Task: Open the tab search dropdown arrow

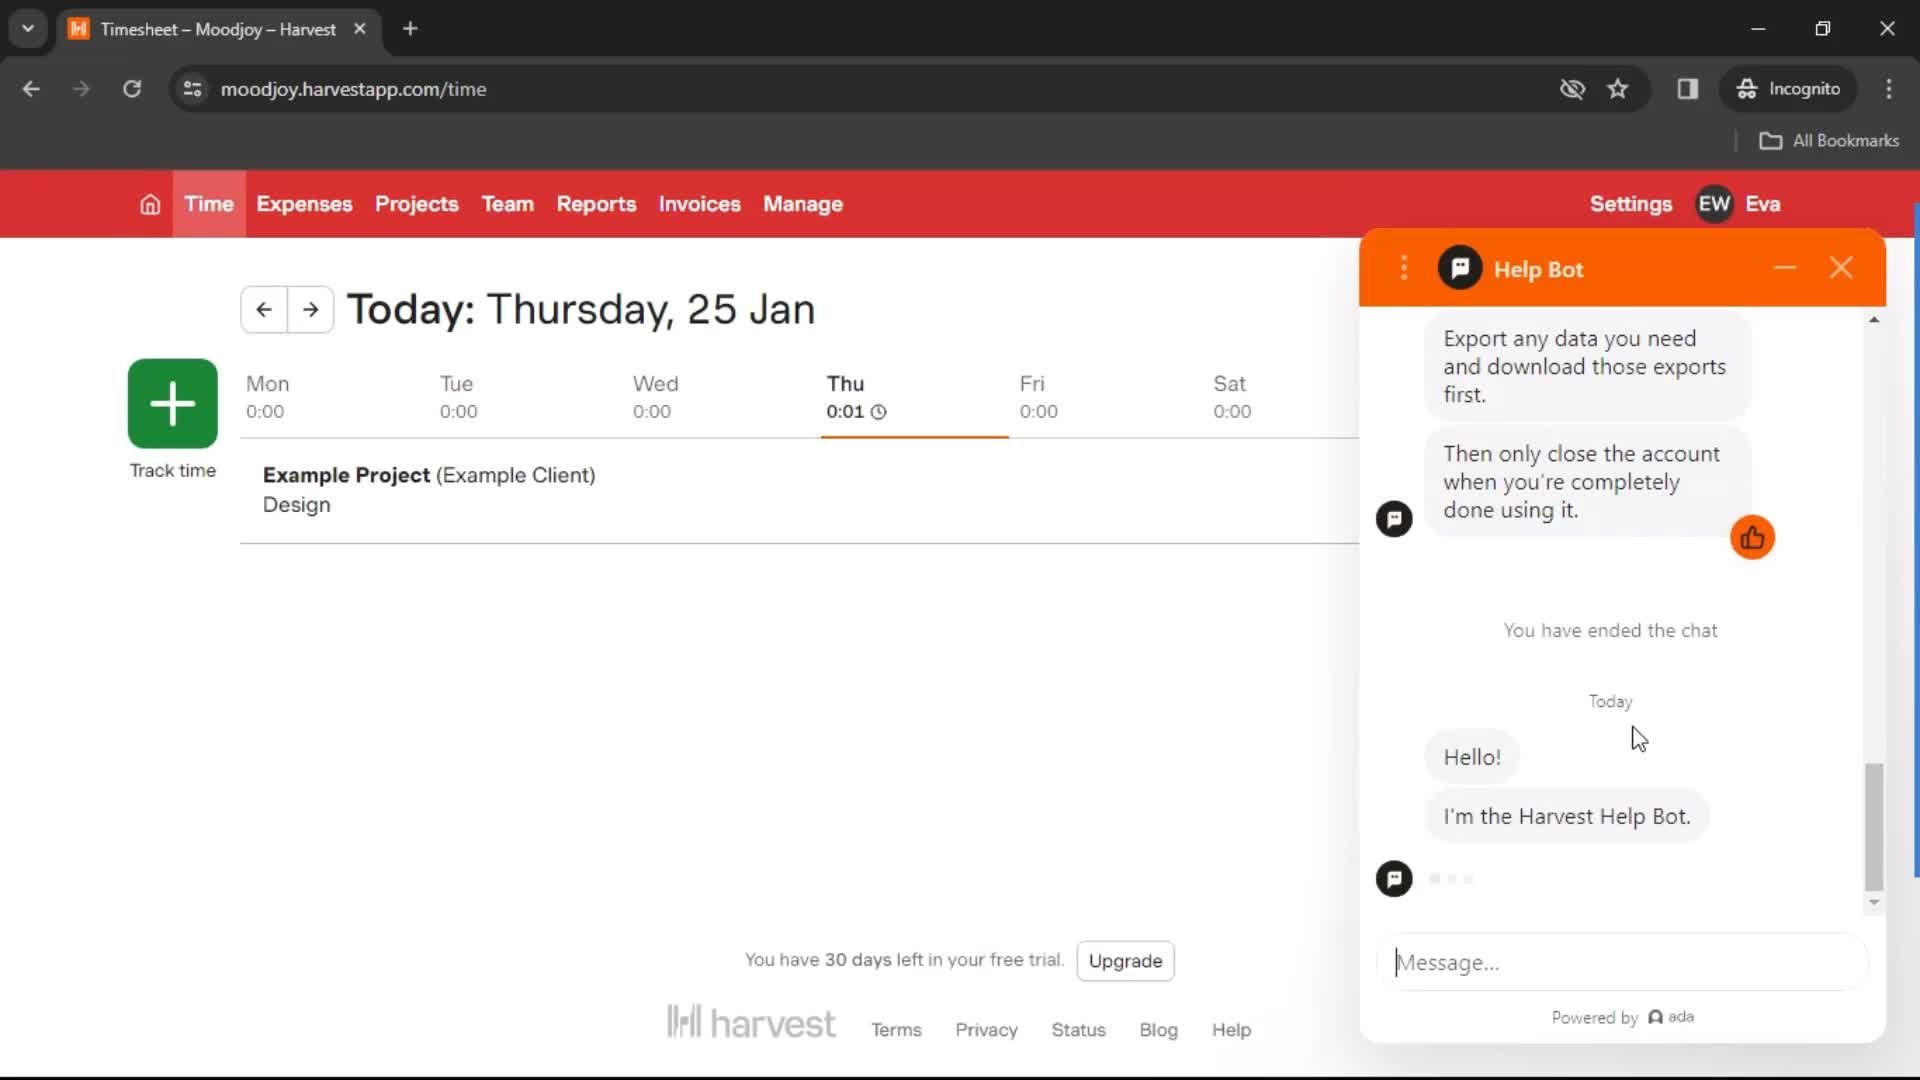Action: point(28,29)
